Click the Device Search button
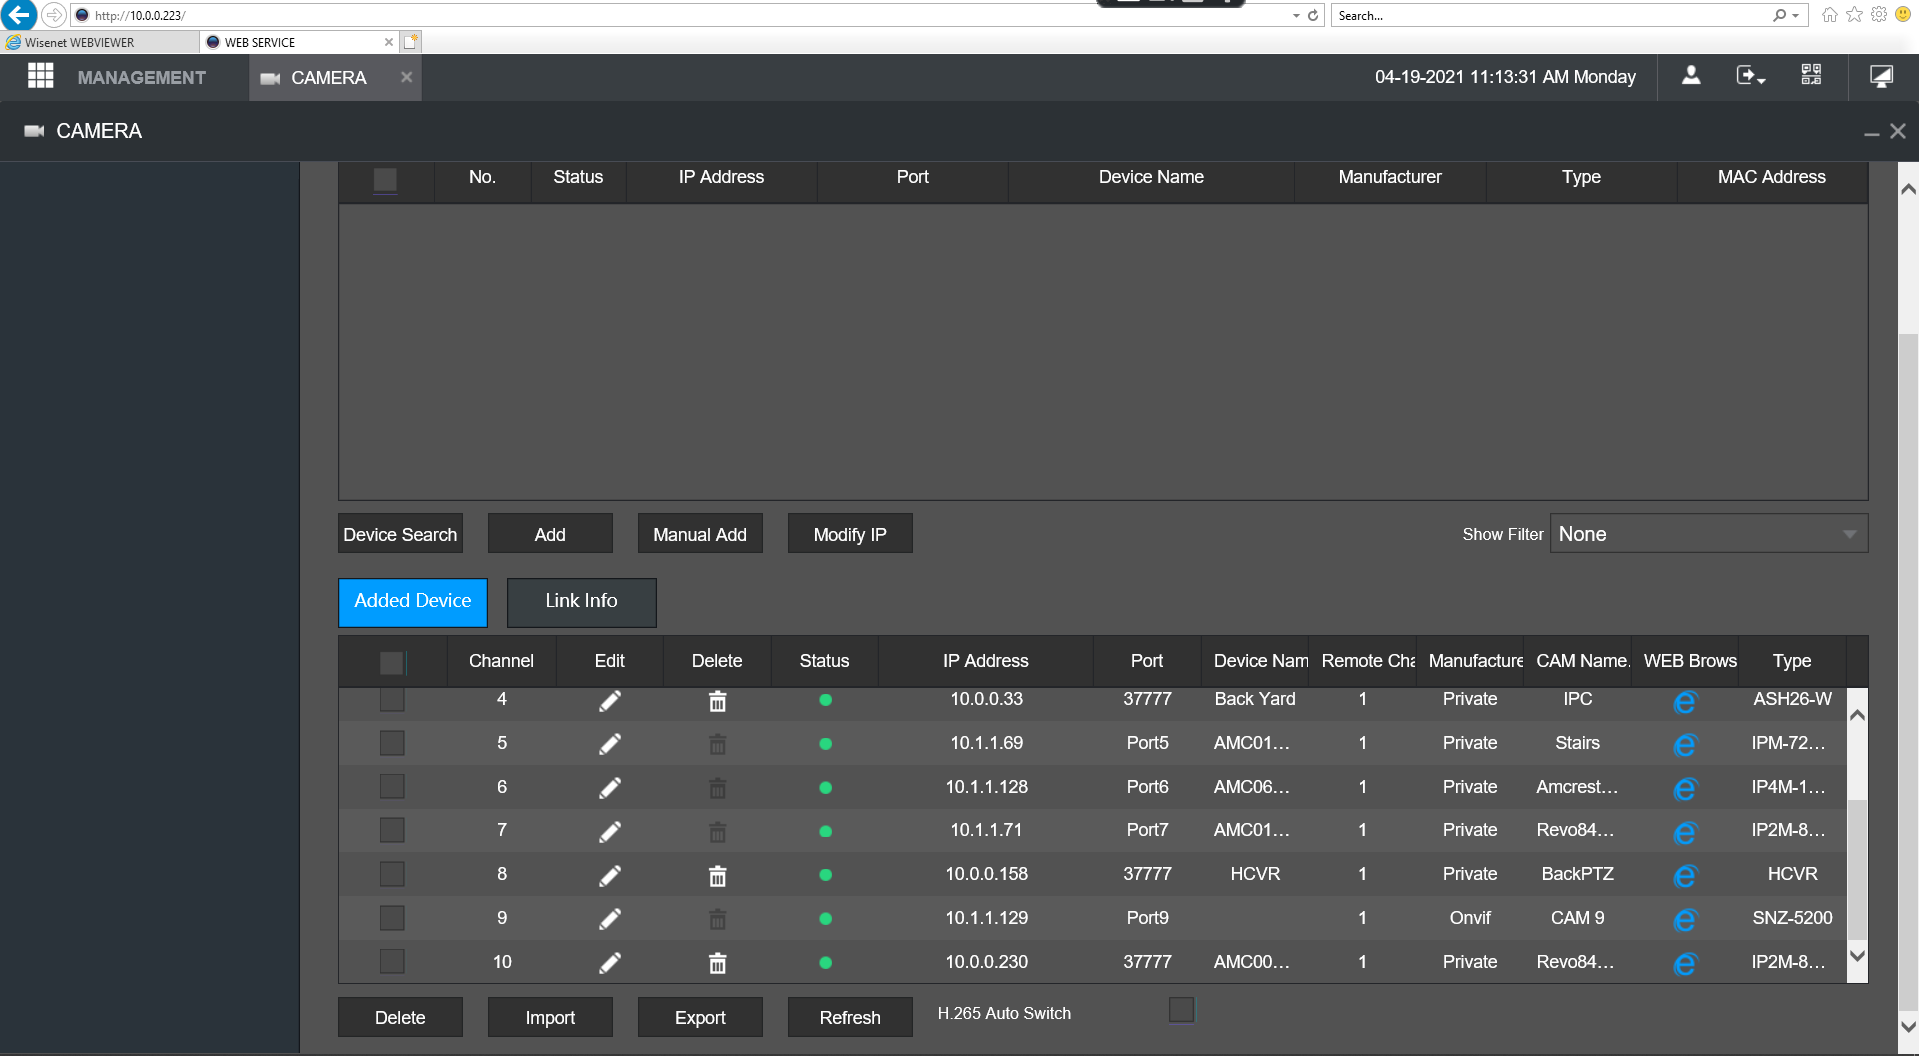This screenshot has width=1919, height=1056. click(400, 534)
